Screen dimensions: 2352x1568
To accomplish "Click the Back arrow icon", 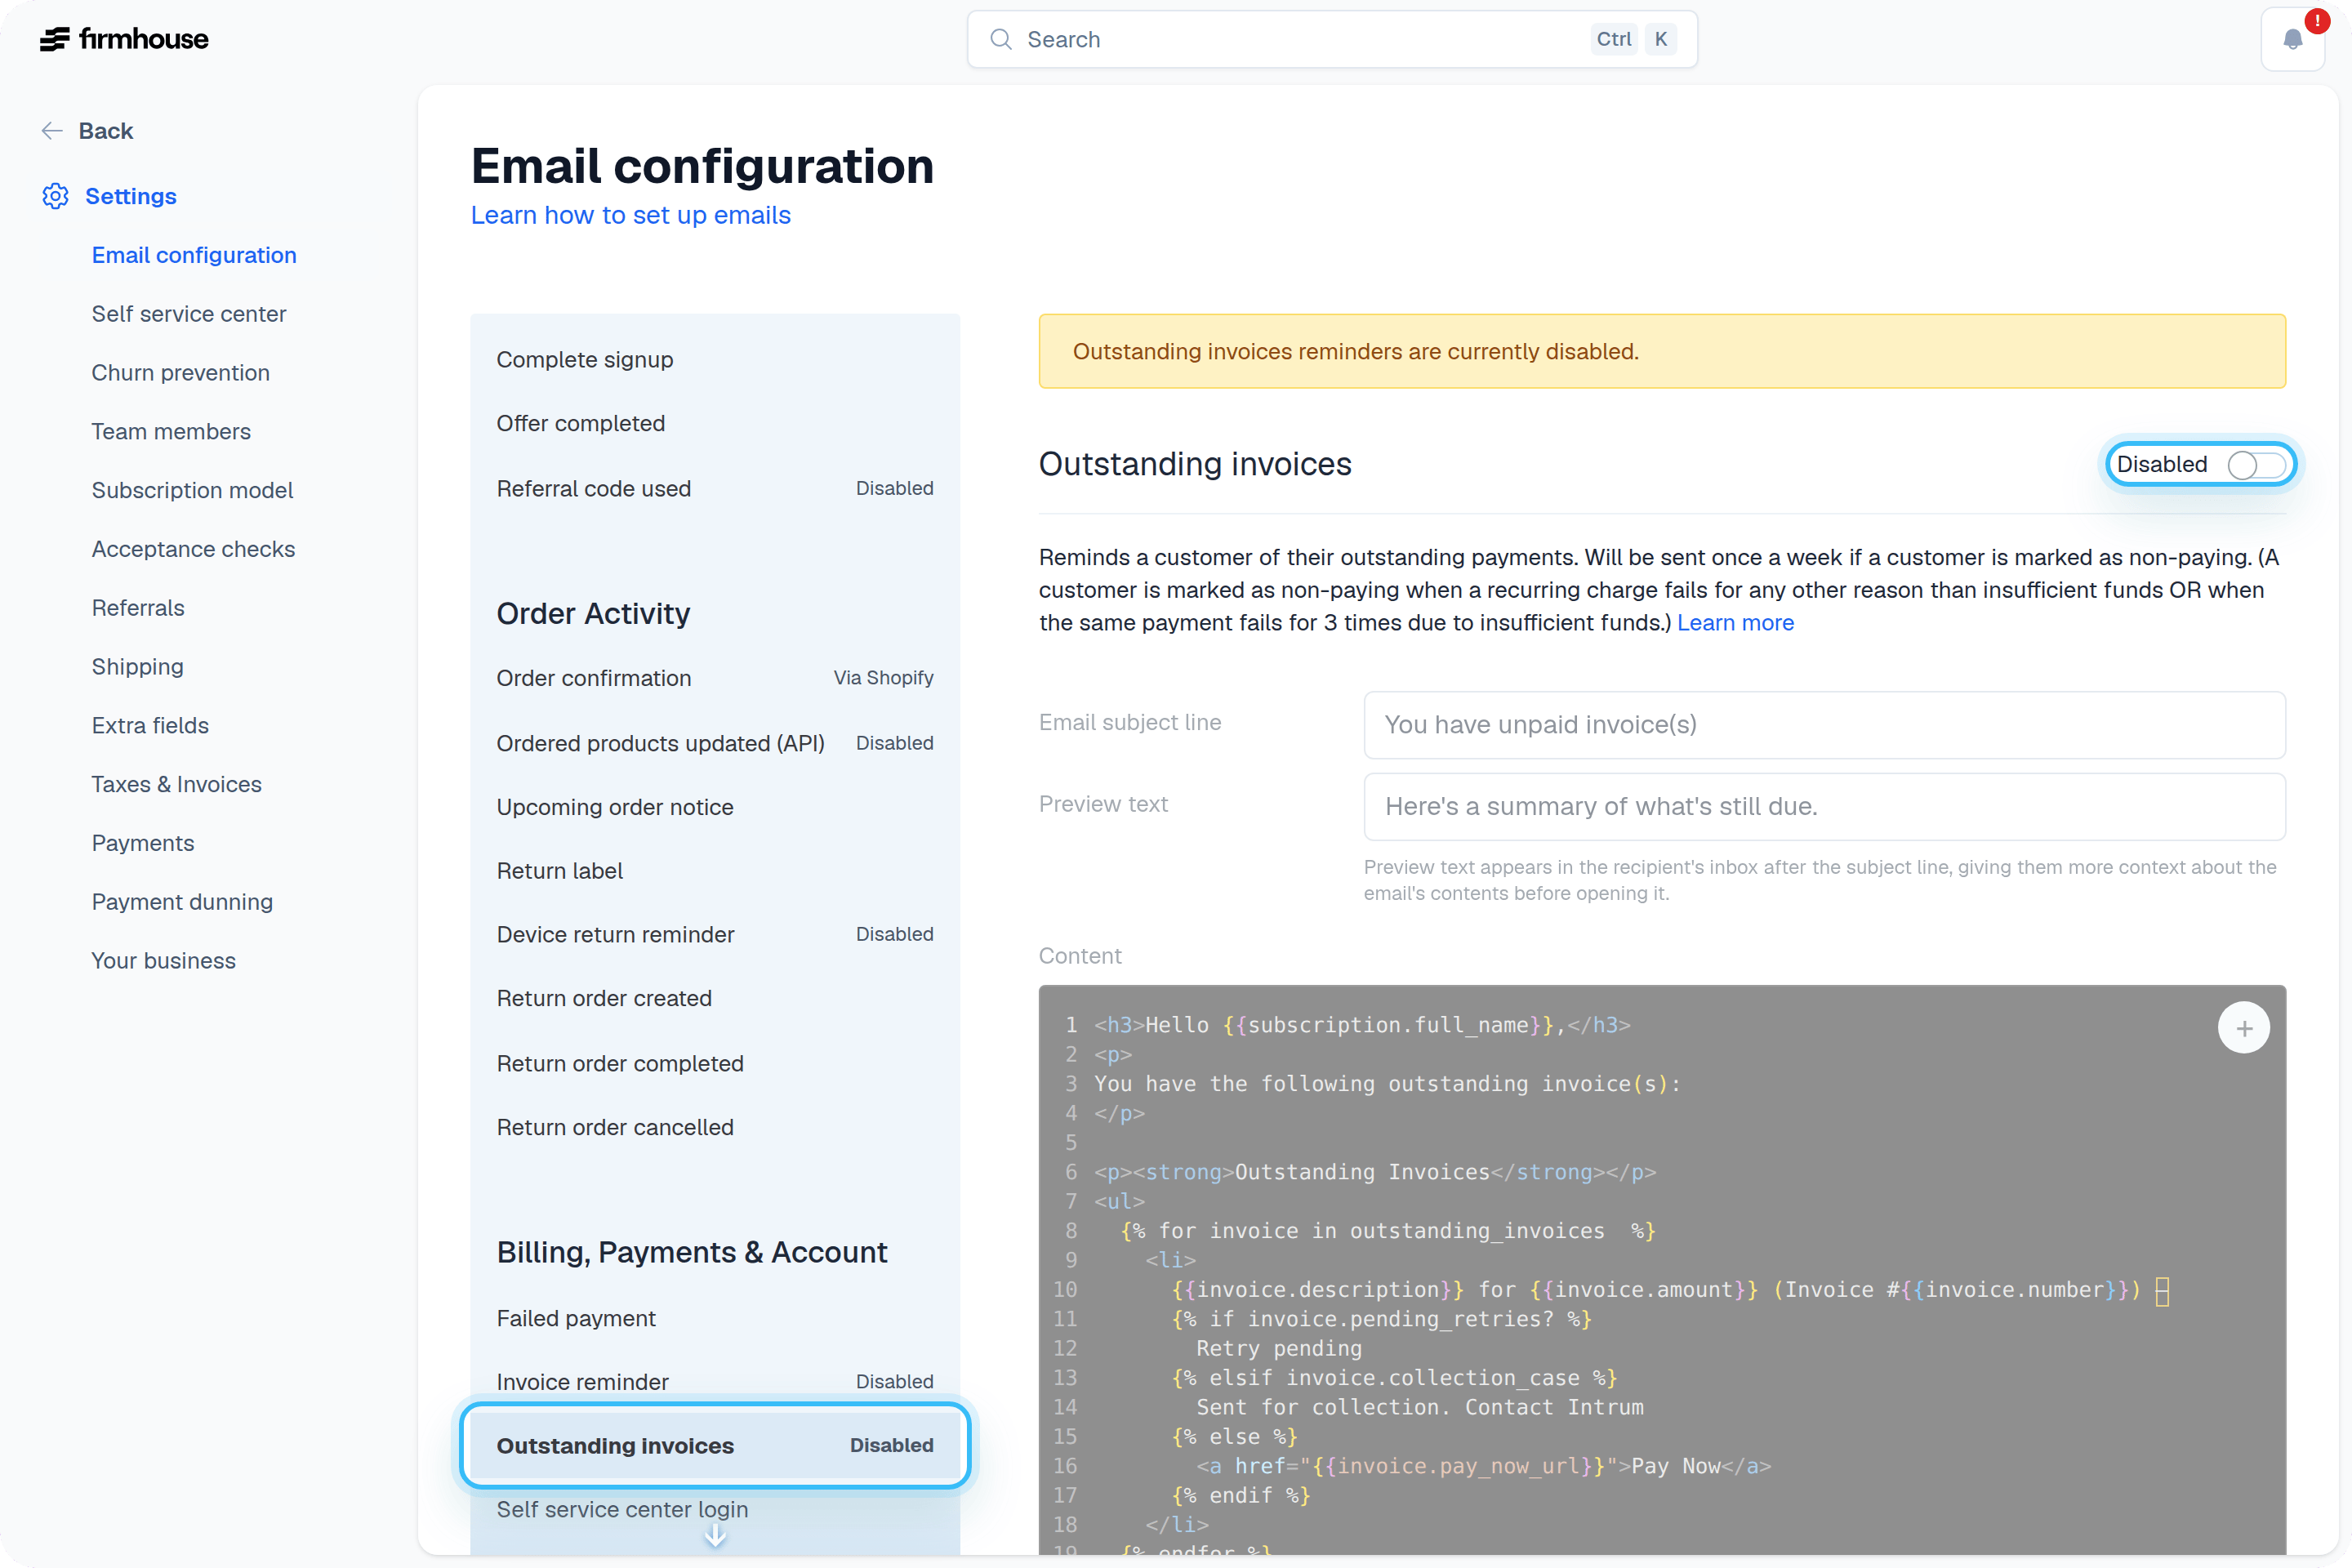I will tap(52, 131).
